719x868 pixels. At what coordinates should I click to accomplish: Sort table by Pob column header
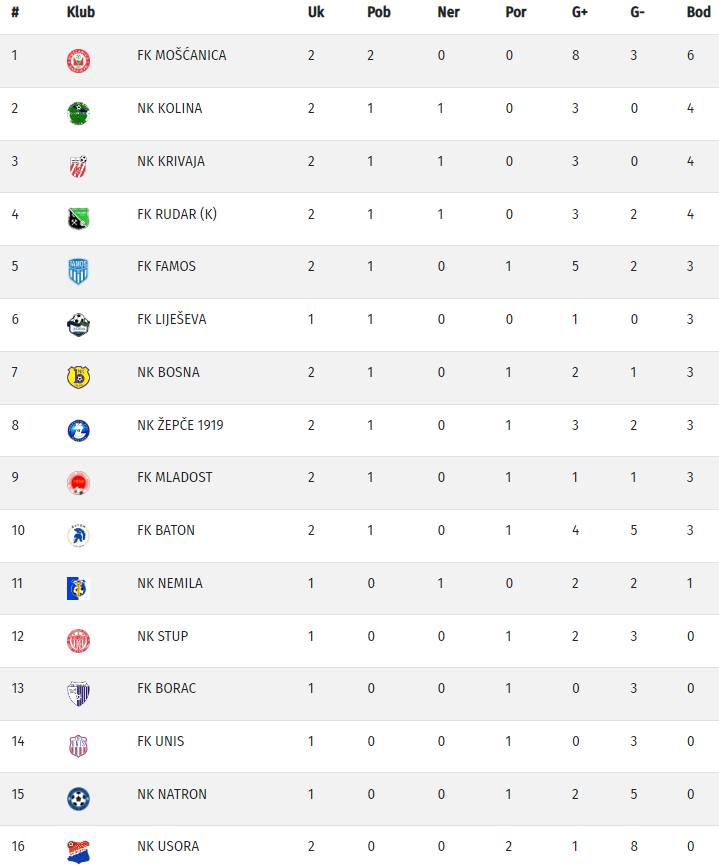[x=379, y=13]
